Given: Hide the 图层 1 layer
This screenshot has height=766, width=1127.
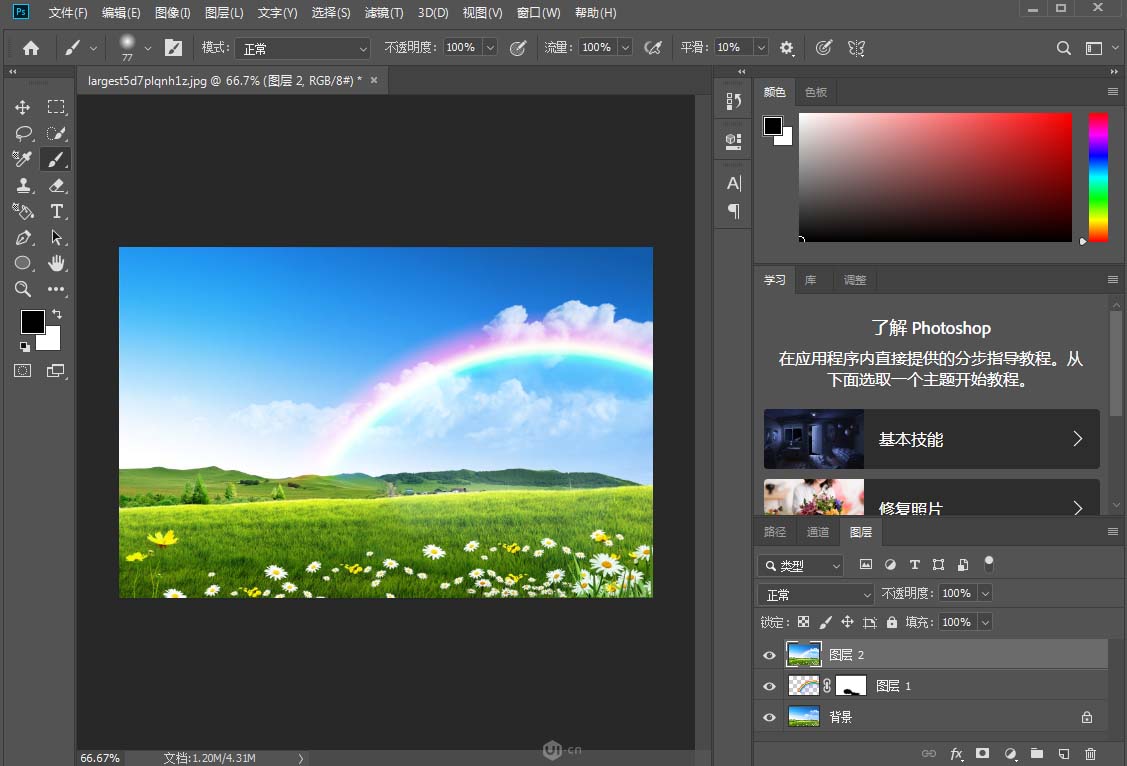Looking at the screenshot, I should coord(769,686).
